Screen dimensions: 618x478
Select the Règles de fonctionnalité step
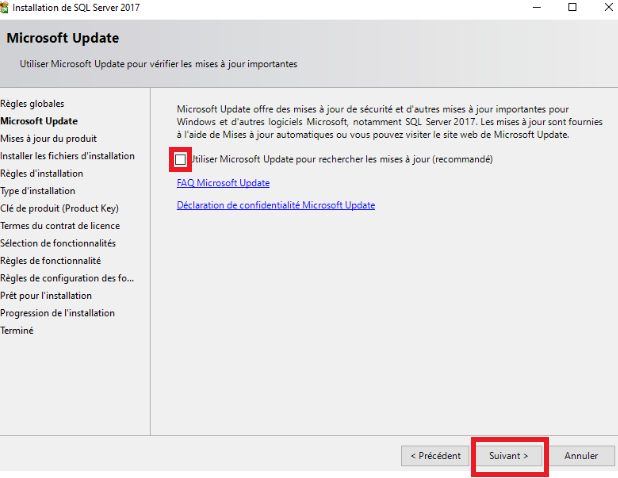click(x=50, y=261)
